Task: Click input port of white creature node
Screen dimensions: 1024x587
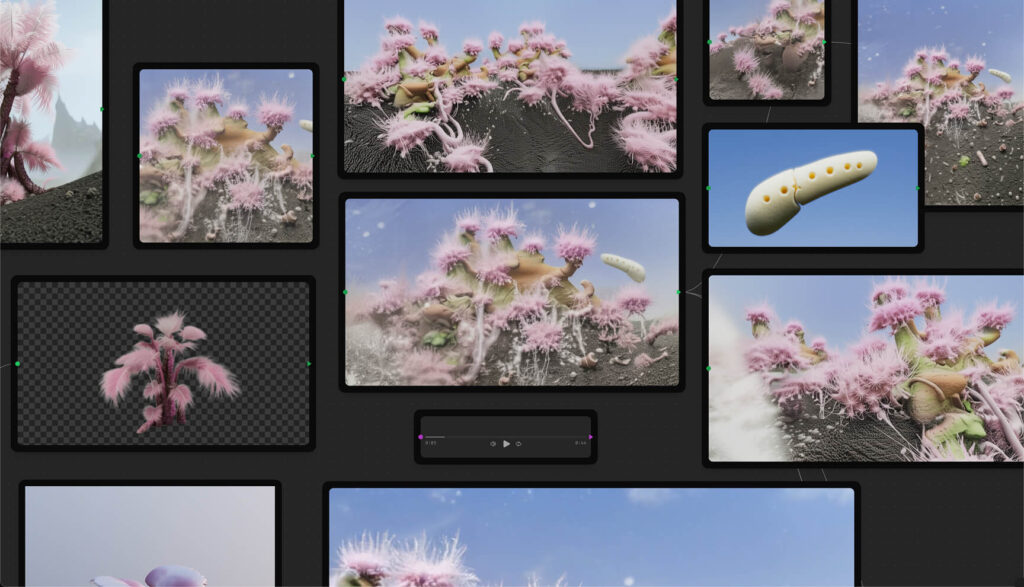Action: (x=708, y=188)
